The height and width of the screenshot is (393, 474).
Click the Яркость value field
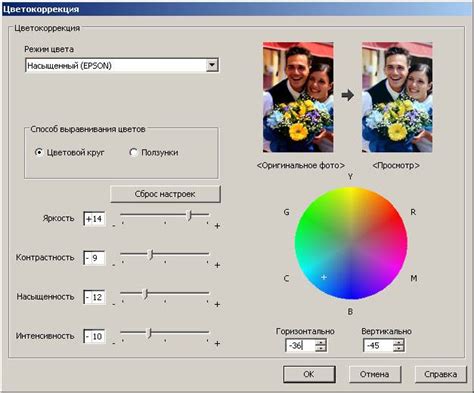(95, 219)
